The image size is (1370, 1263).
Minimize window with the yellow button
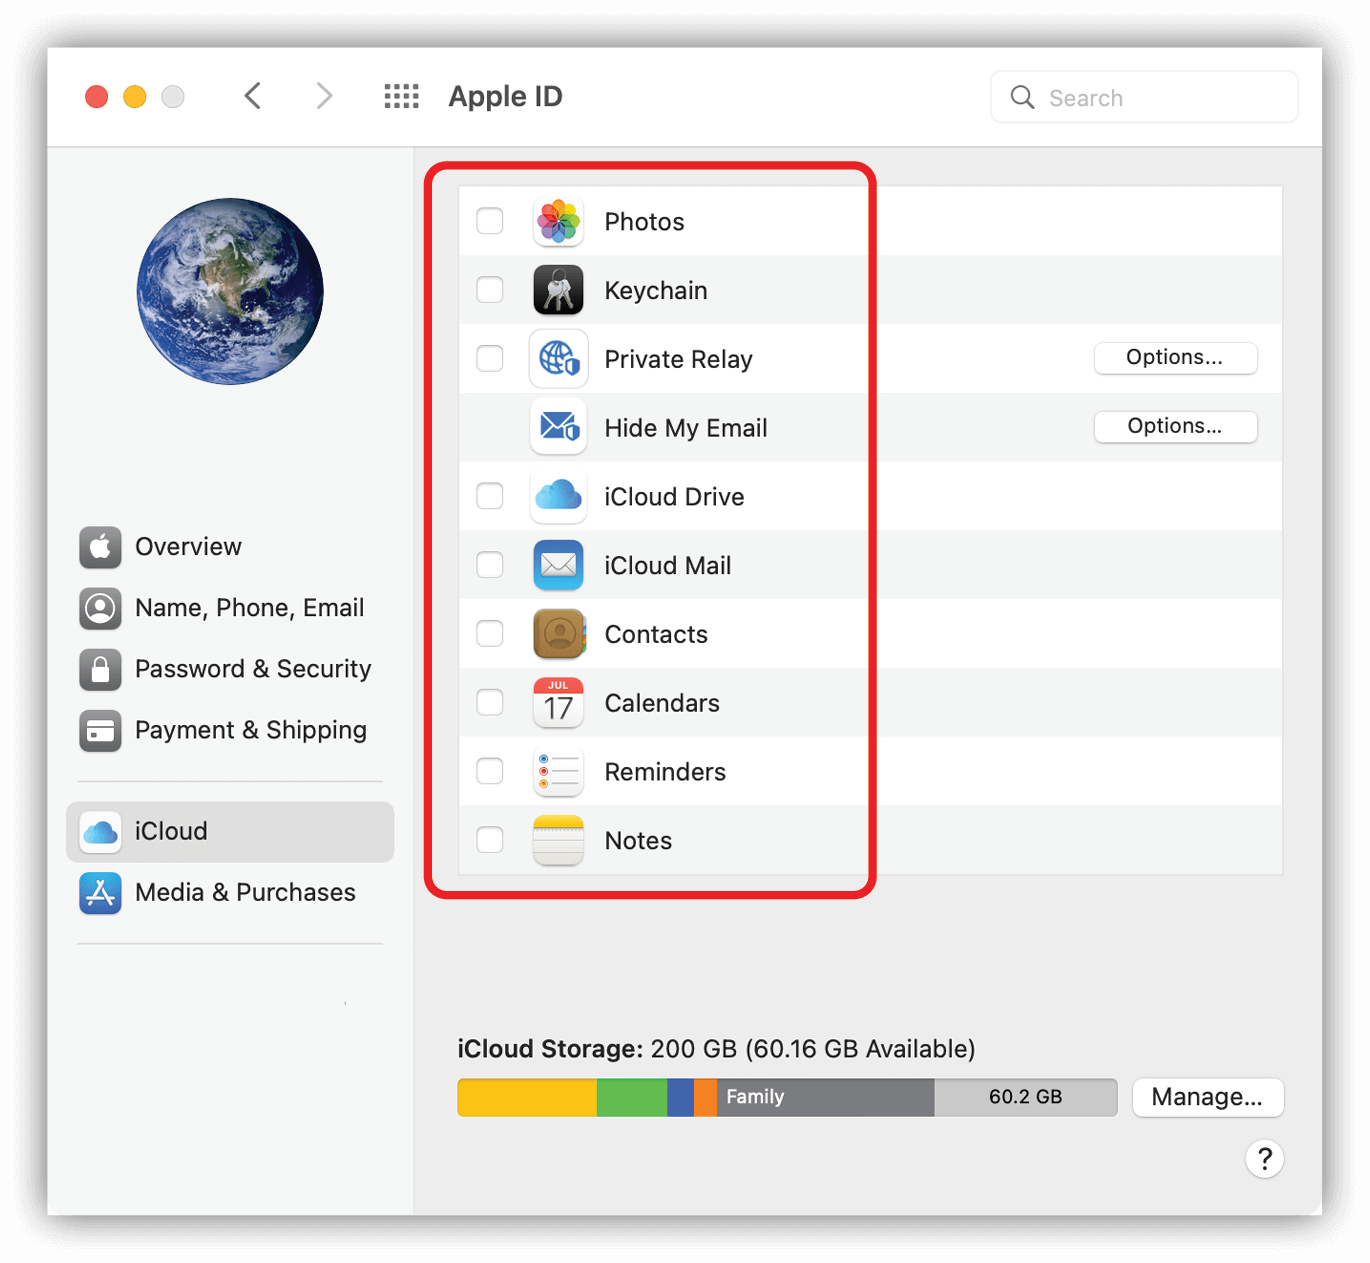[x=134, y=96]
